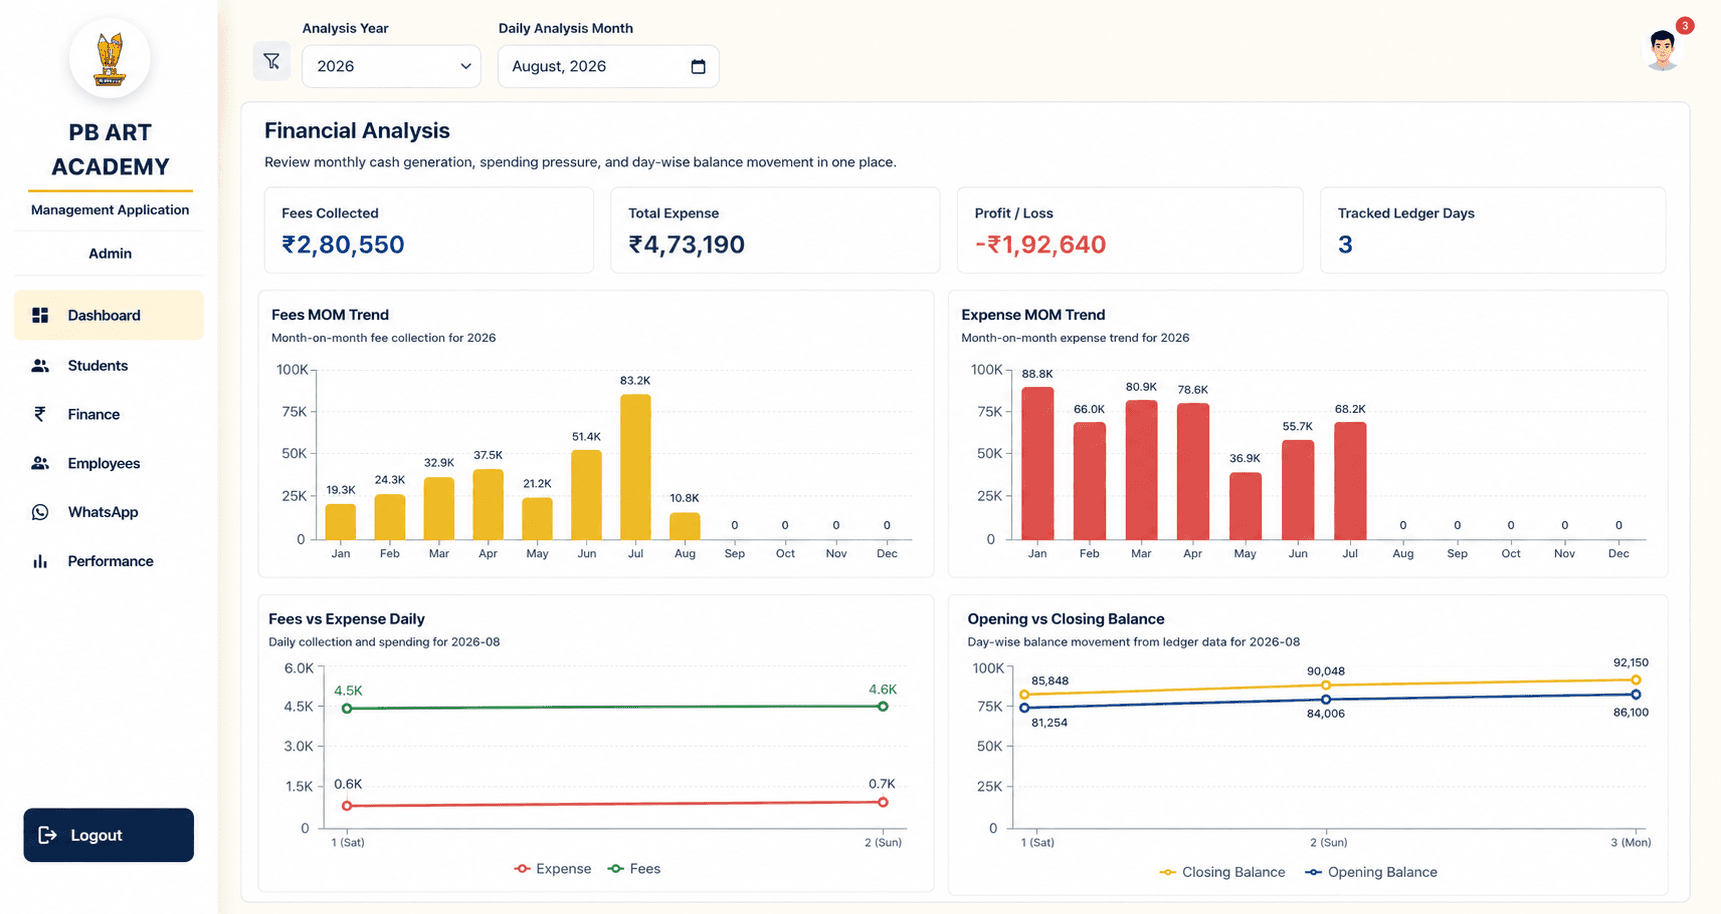Select the July fees bar 83.2K
The width and height of the screenshot is (1721, 914).
pyautogui.click(x=636, y=467)
